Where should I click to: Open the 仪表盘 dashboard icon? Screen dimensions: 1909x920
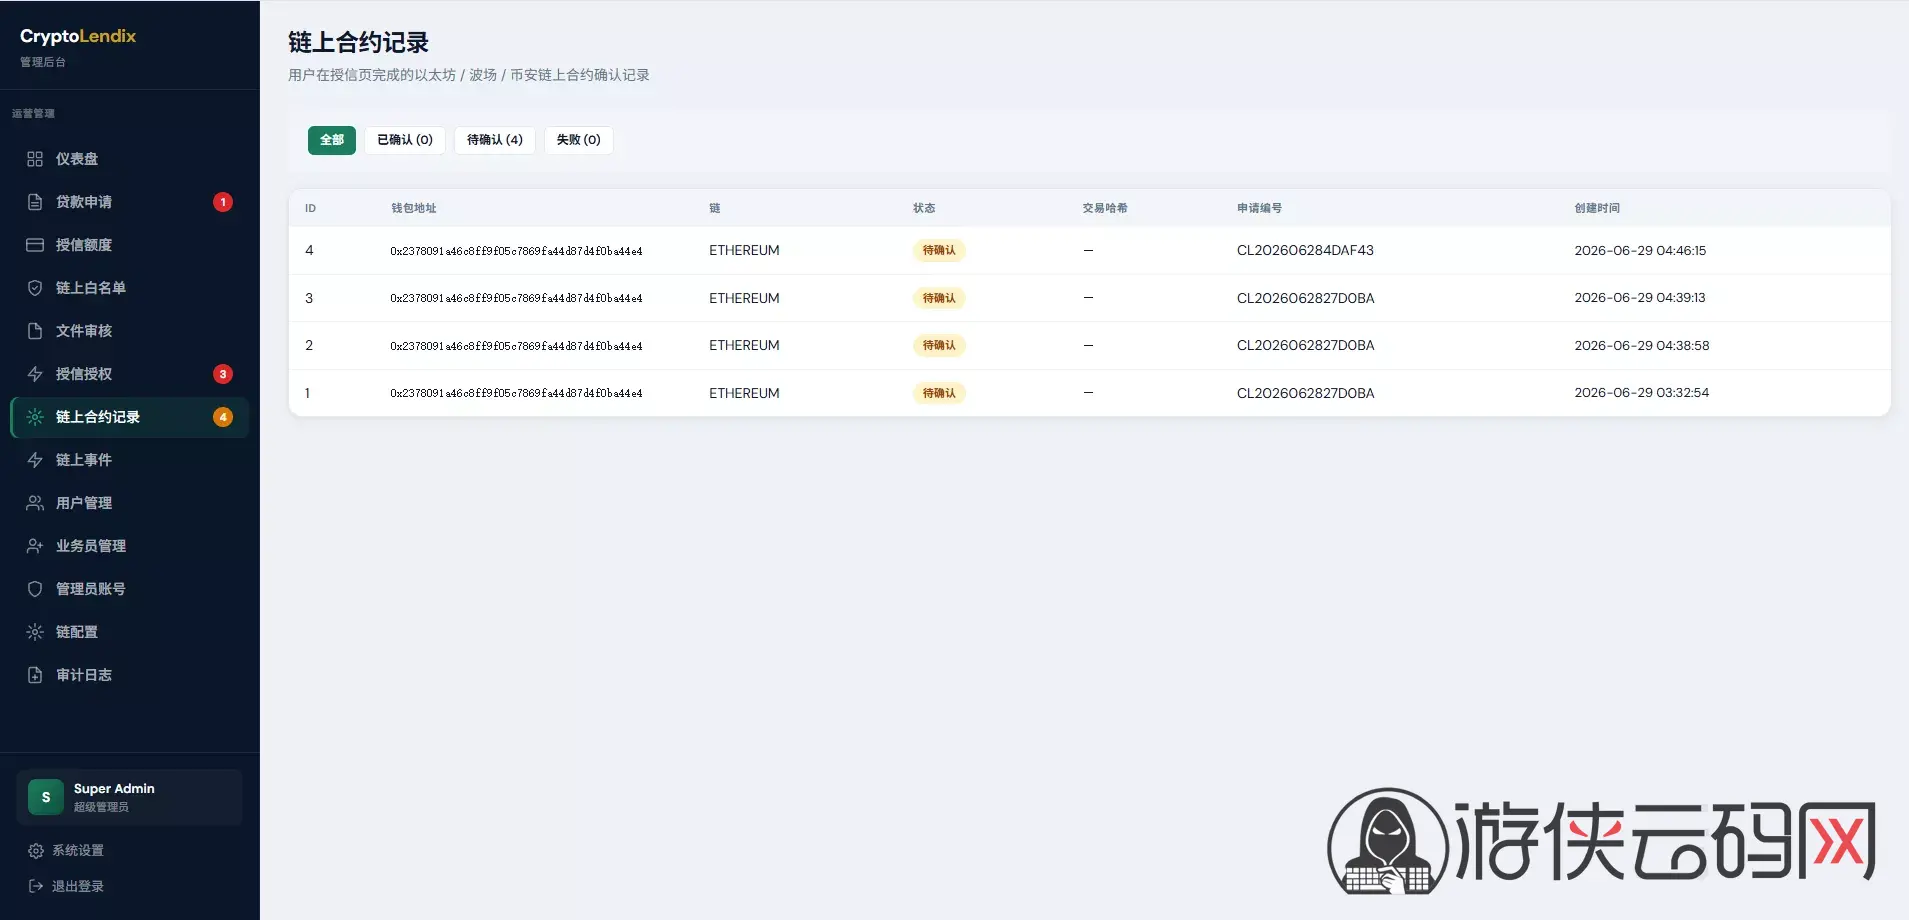point(35,159)
